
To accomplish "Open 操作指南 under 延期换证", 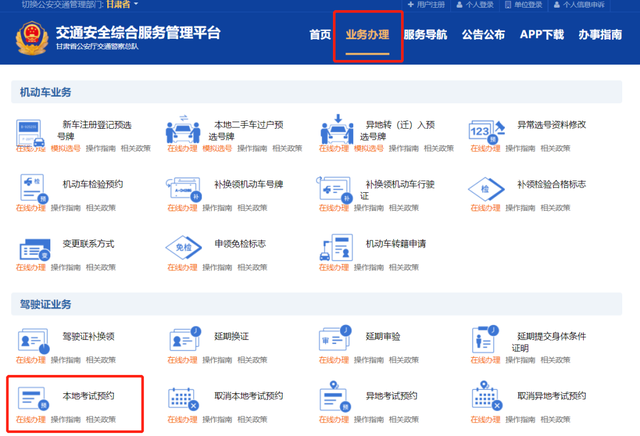I will [x=217, y=360].
